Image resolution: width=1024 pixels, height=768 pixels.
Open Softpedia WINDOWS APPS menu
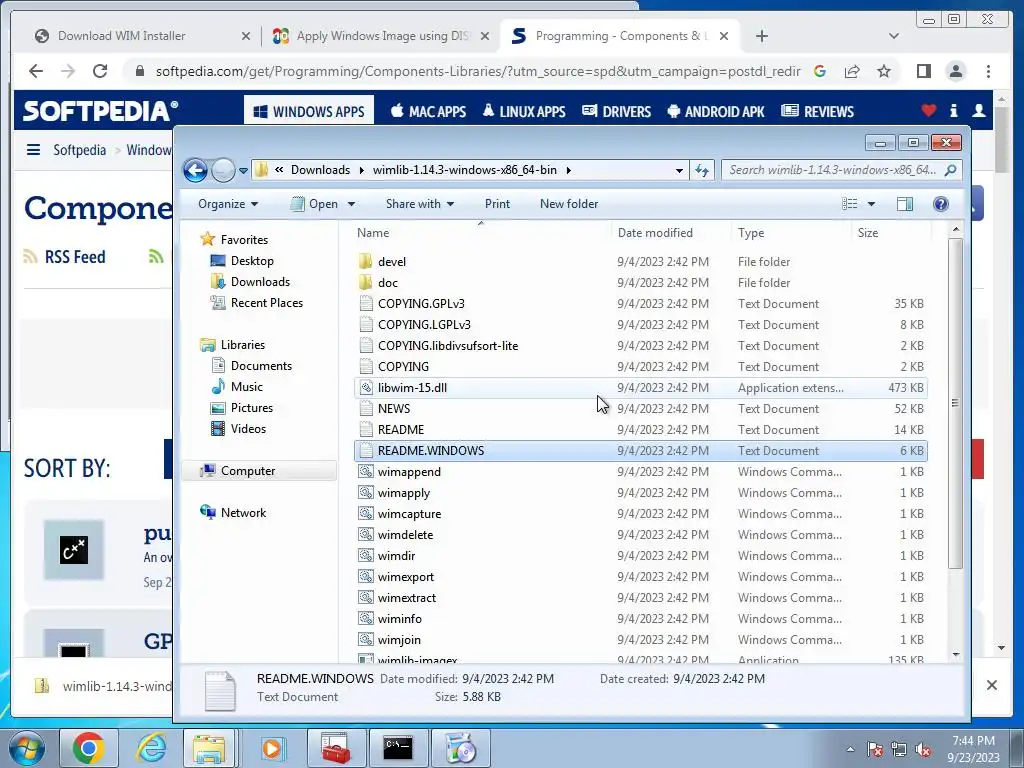(309, 111)
